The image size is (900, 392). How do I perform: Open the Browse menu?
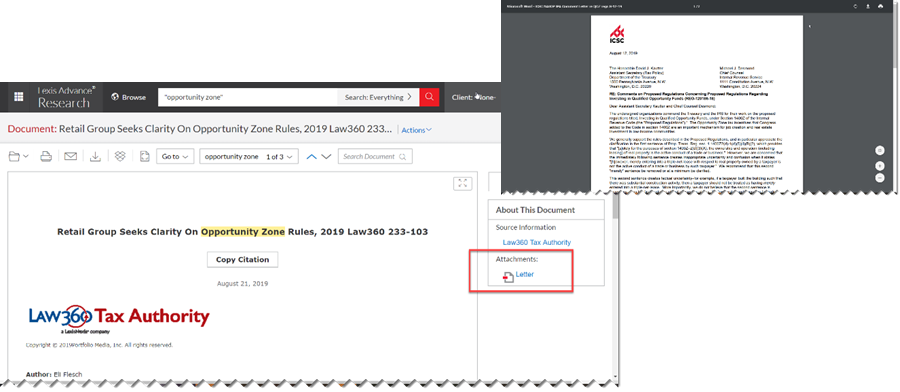[x=129, y=97]
